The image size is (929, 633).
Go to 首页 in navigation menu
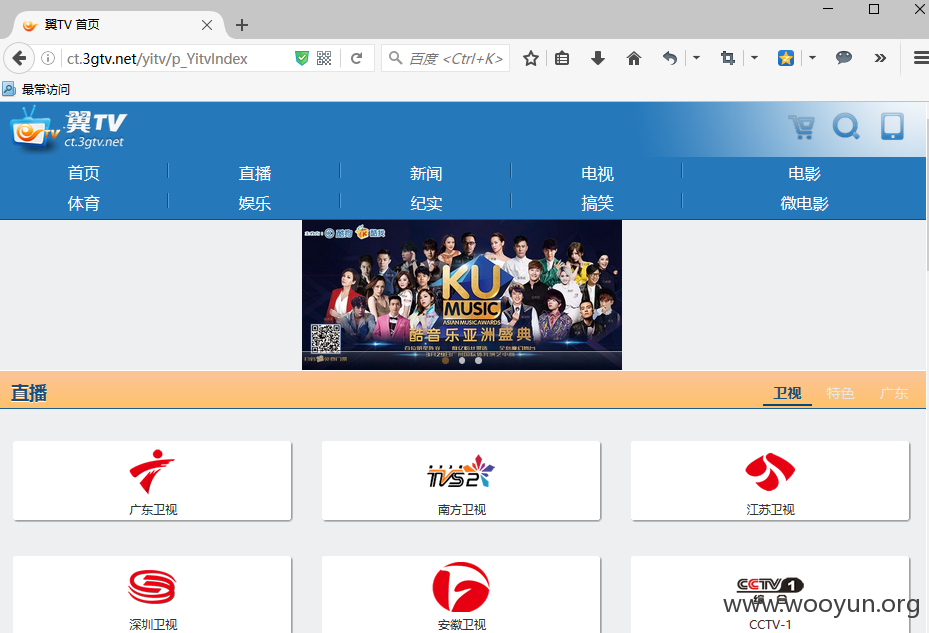(x=84, y=173)
